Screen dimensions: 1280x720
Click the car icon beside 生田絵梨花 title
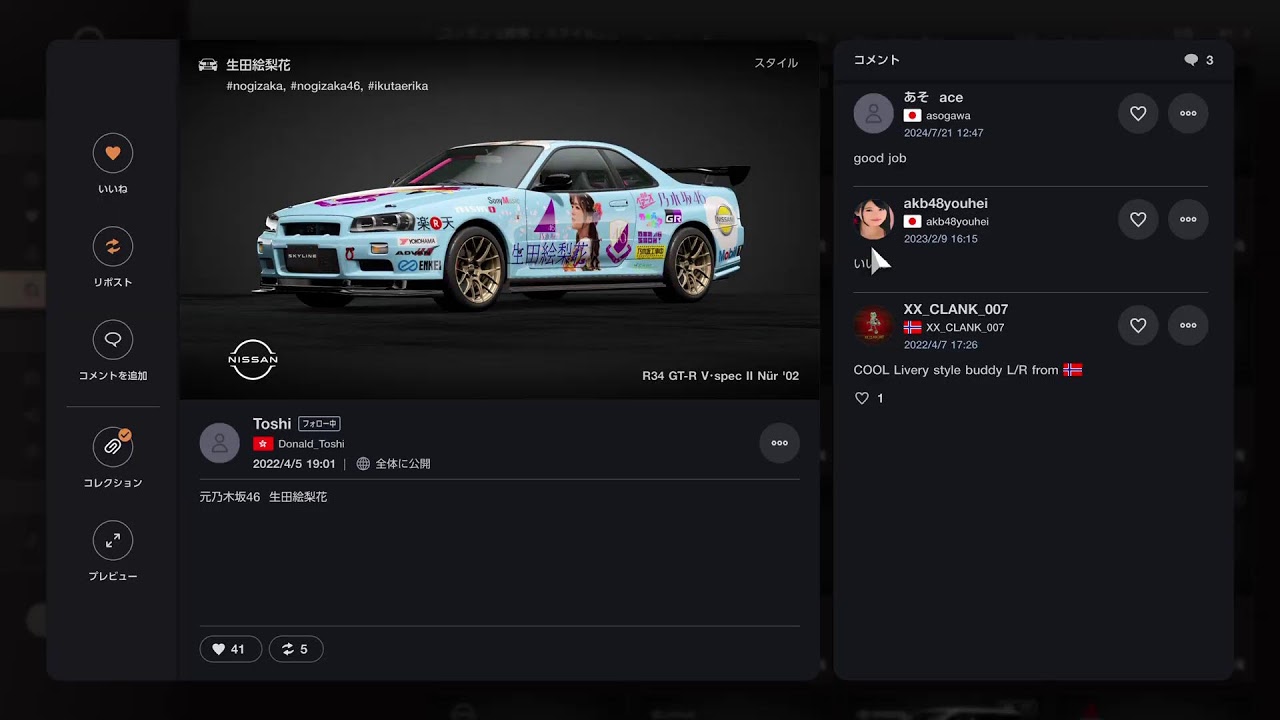[208, 64]
